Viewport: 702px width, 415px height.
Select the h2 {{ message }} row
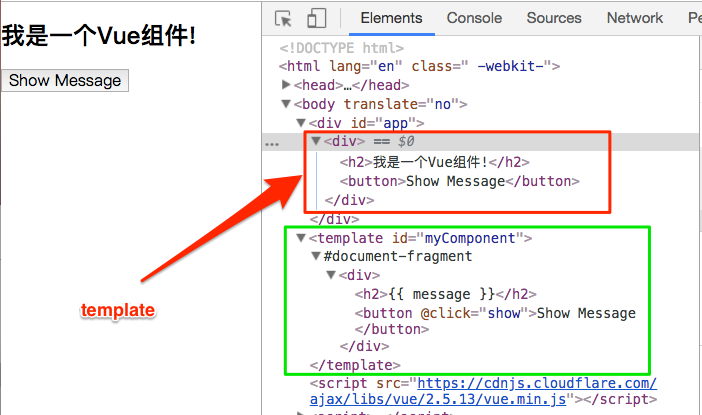coord(445,294)
